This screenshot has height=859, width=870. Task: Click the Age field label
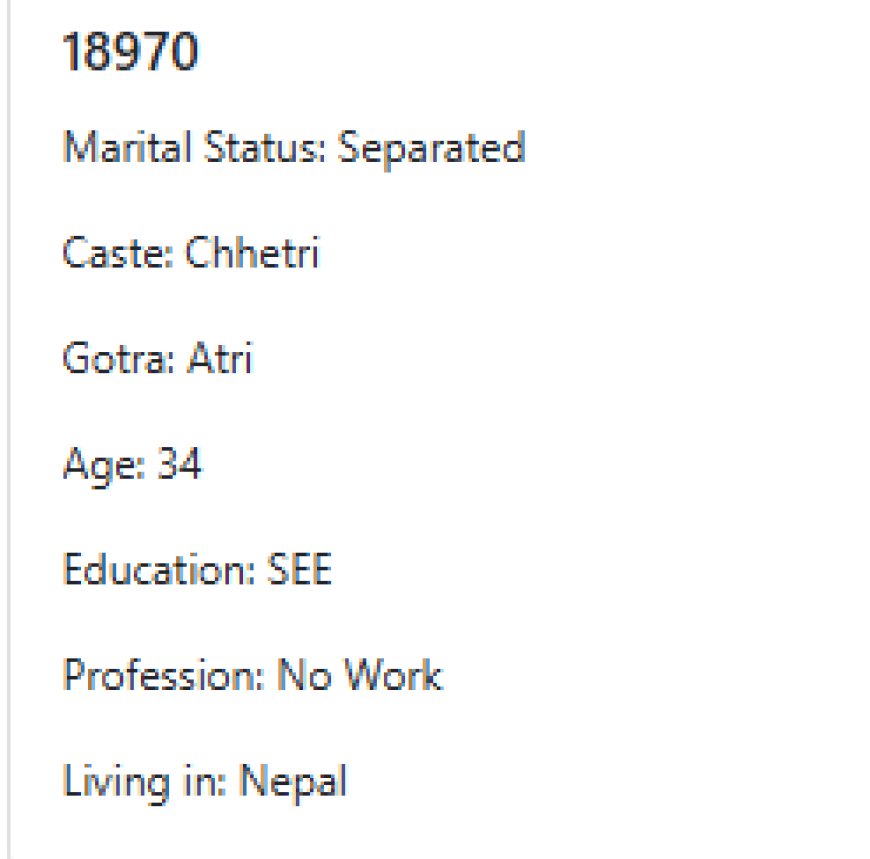pyautogui.click(x=104, y=466)
